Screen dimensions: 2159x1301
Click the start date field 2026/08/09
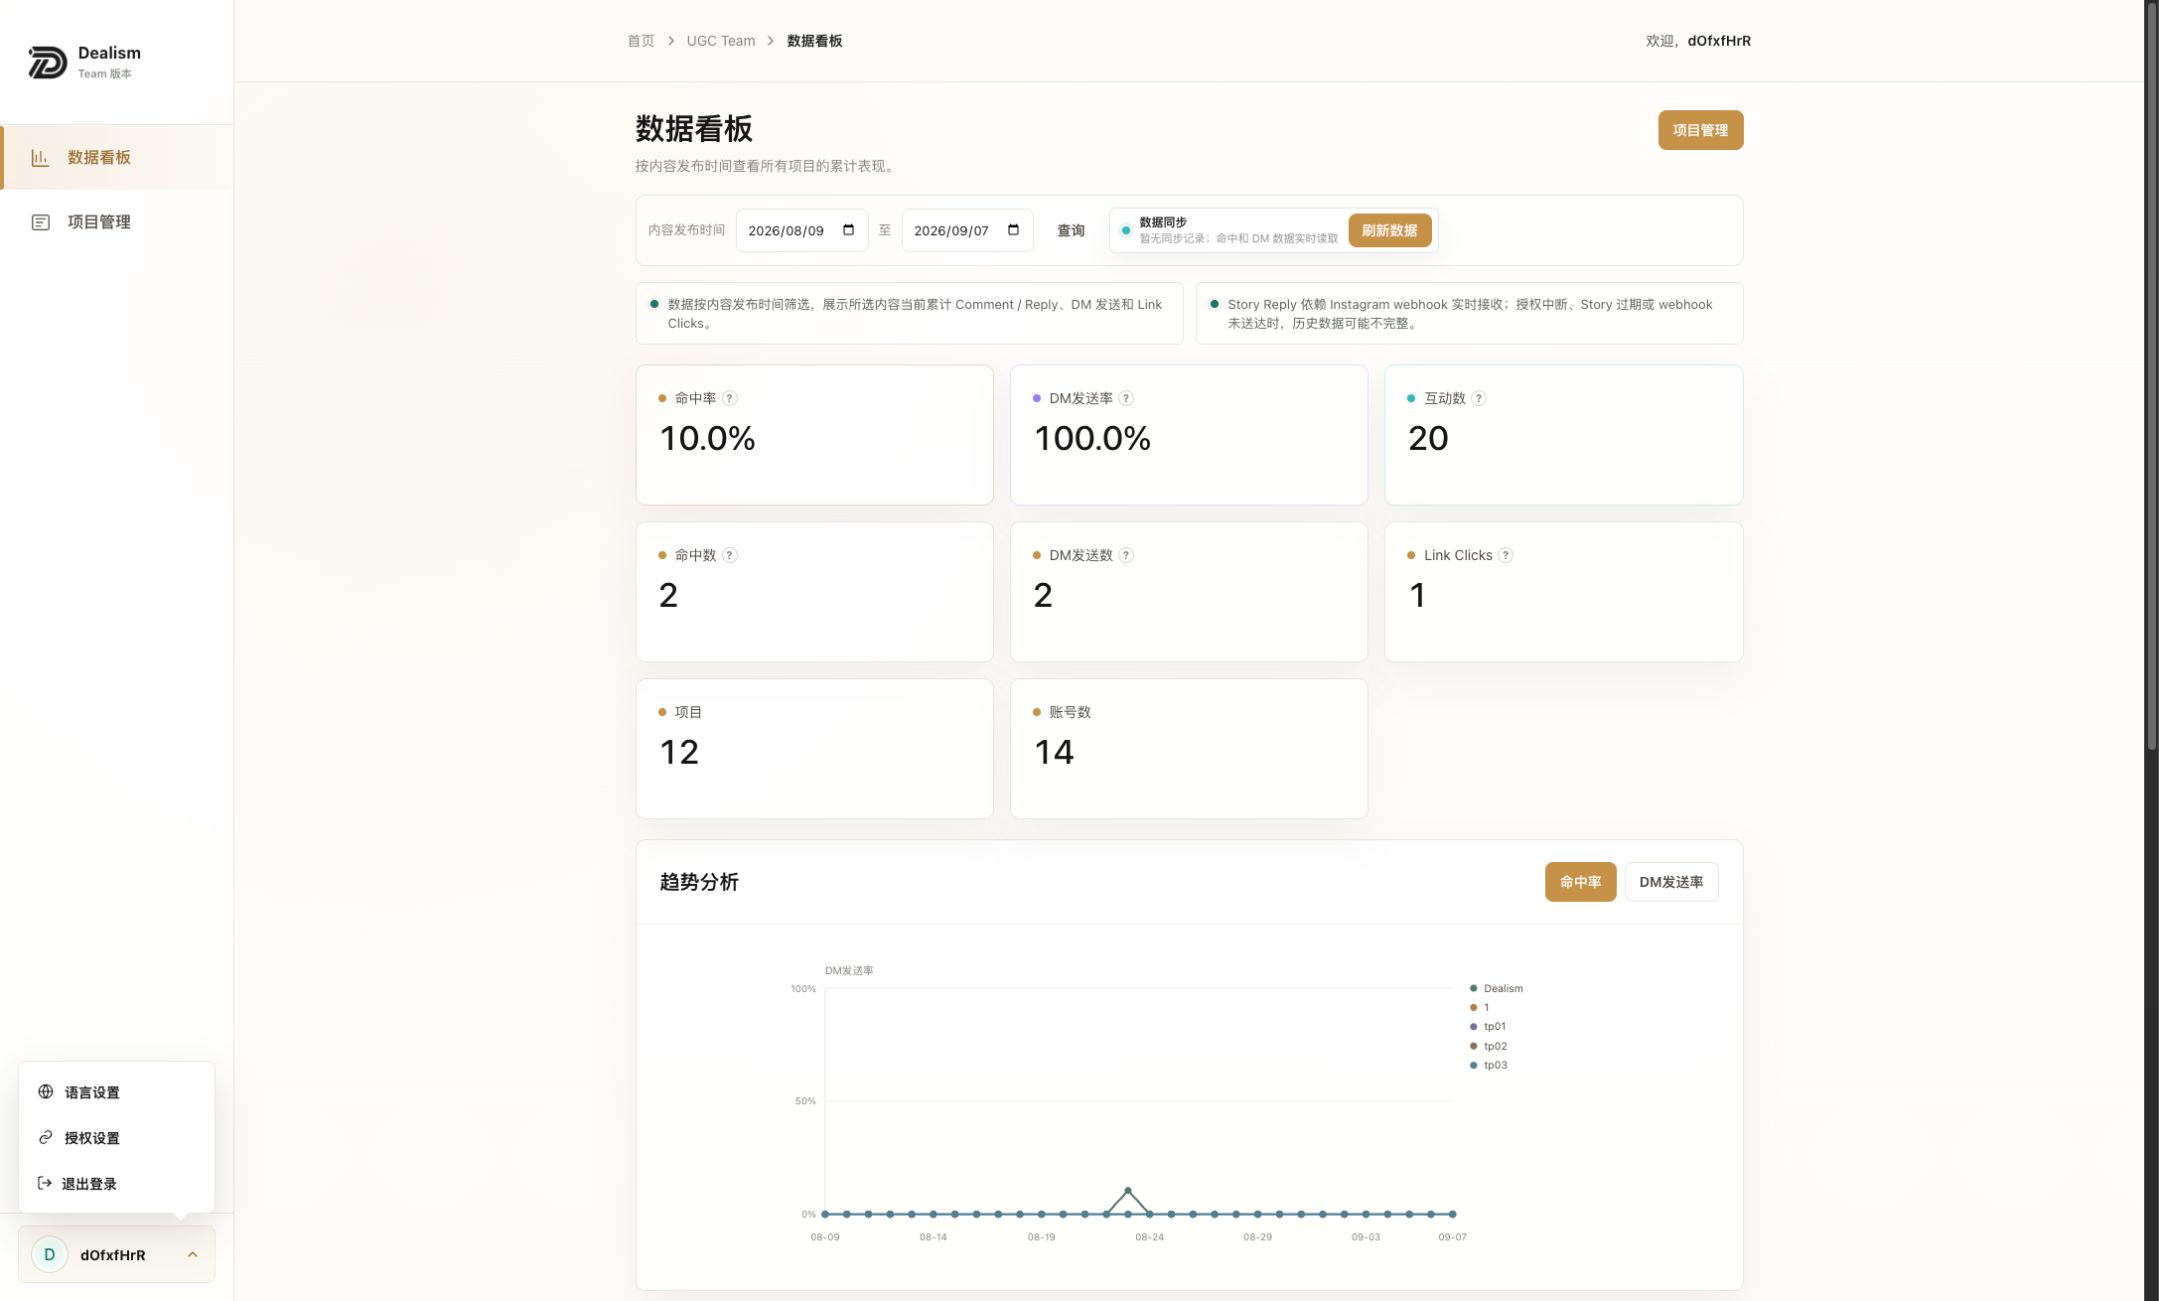pos(802,230)
